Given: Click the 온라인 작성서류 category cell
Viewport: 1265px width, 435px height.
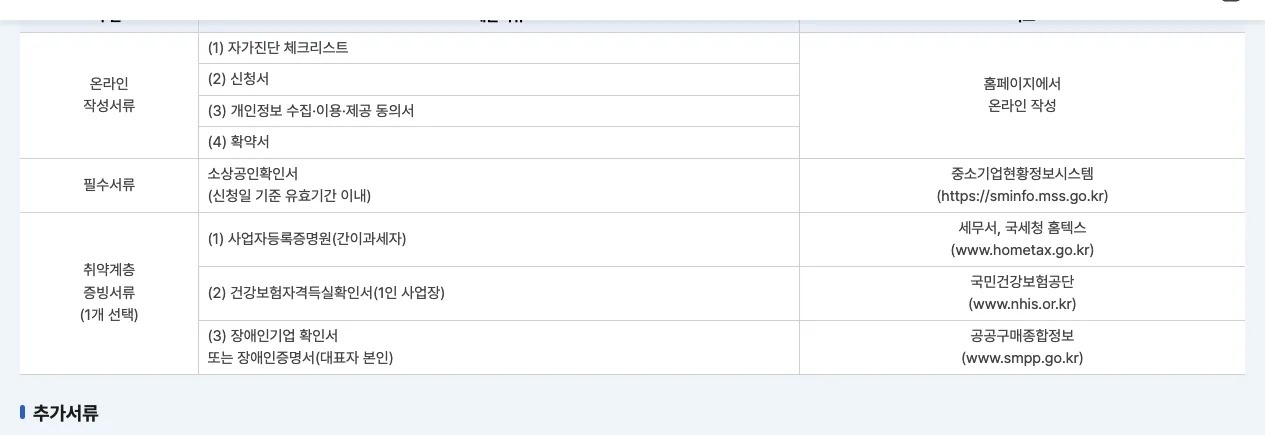Looking at the screenshot, I should click(109, 95).
